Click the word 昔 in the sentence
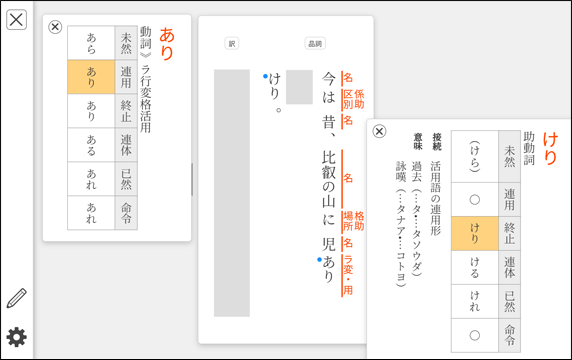This screenshot has height=360, width=572. pyautogui.click(x=329, y=121)
